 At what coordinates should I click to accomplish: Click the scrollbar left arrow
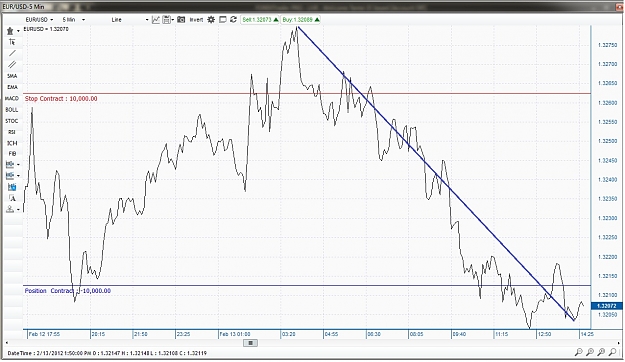coord(6,343)
